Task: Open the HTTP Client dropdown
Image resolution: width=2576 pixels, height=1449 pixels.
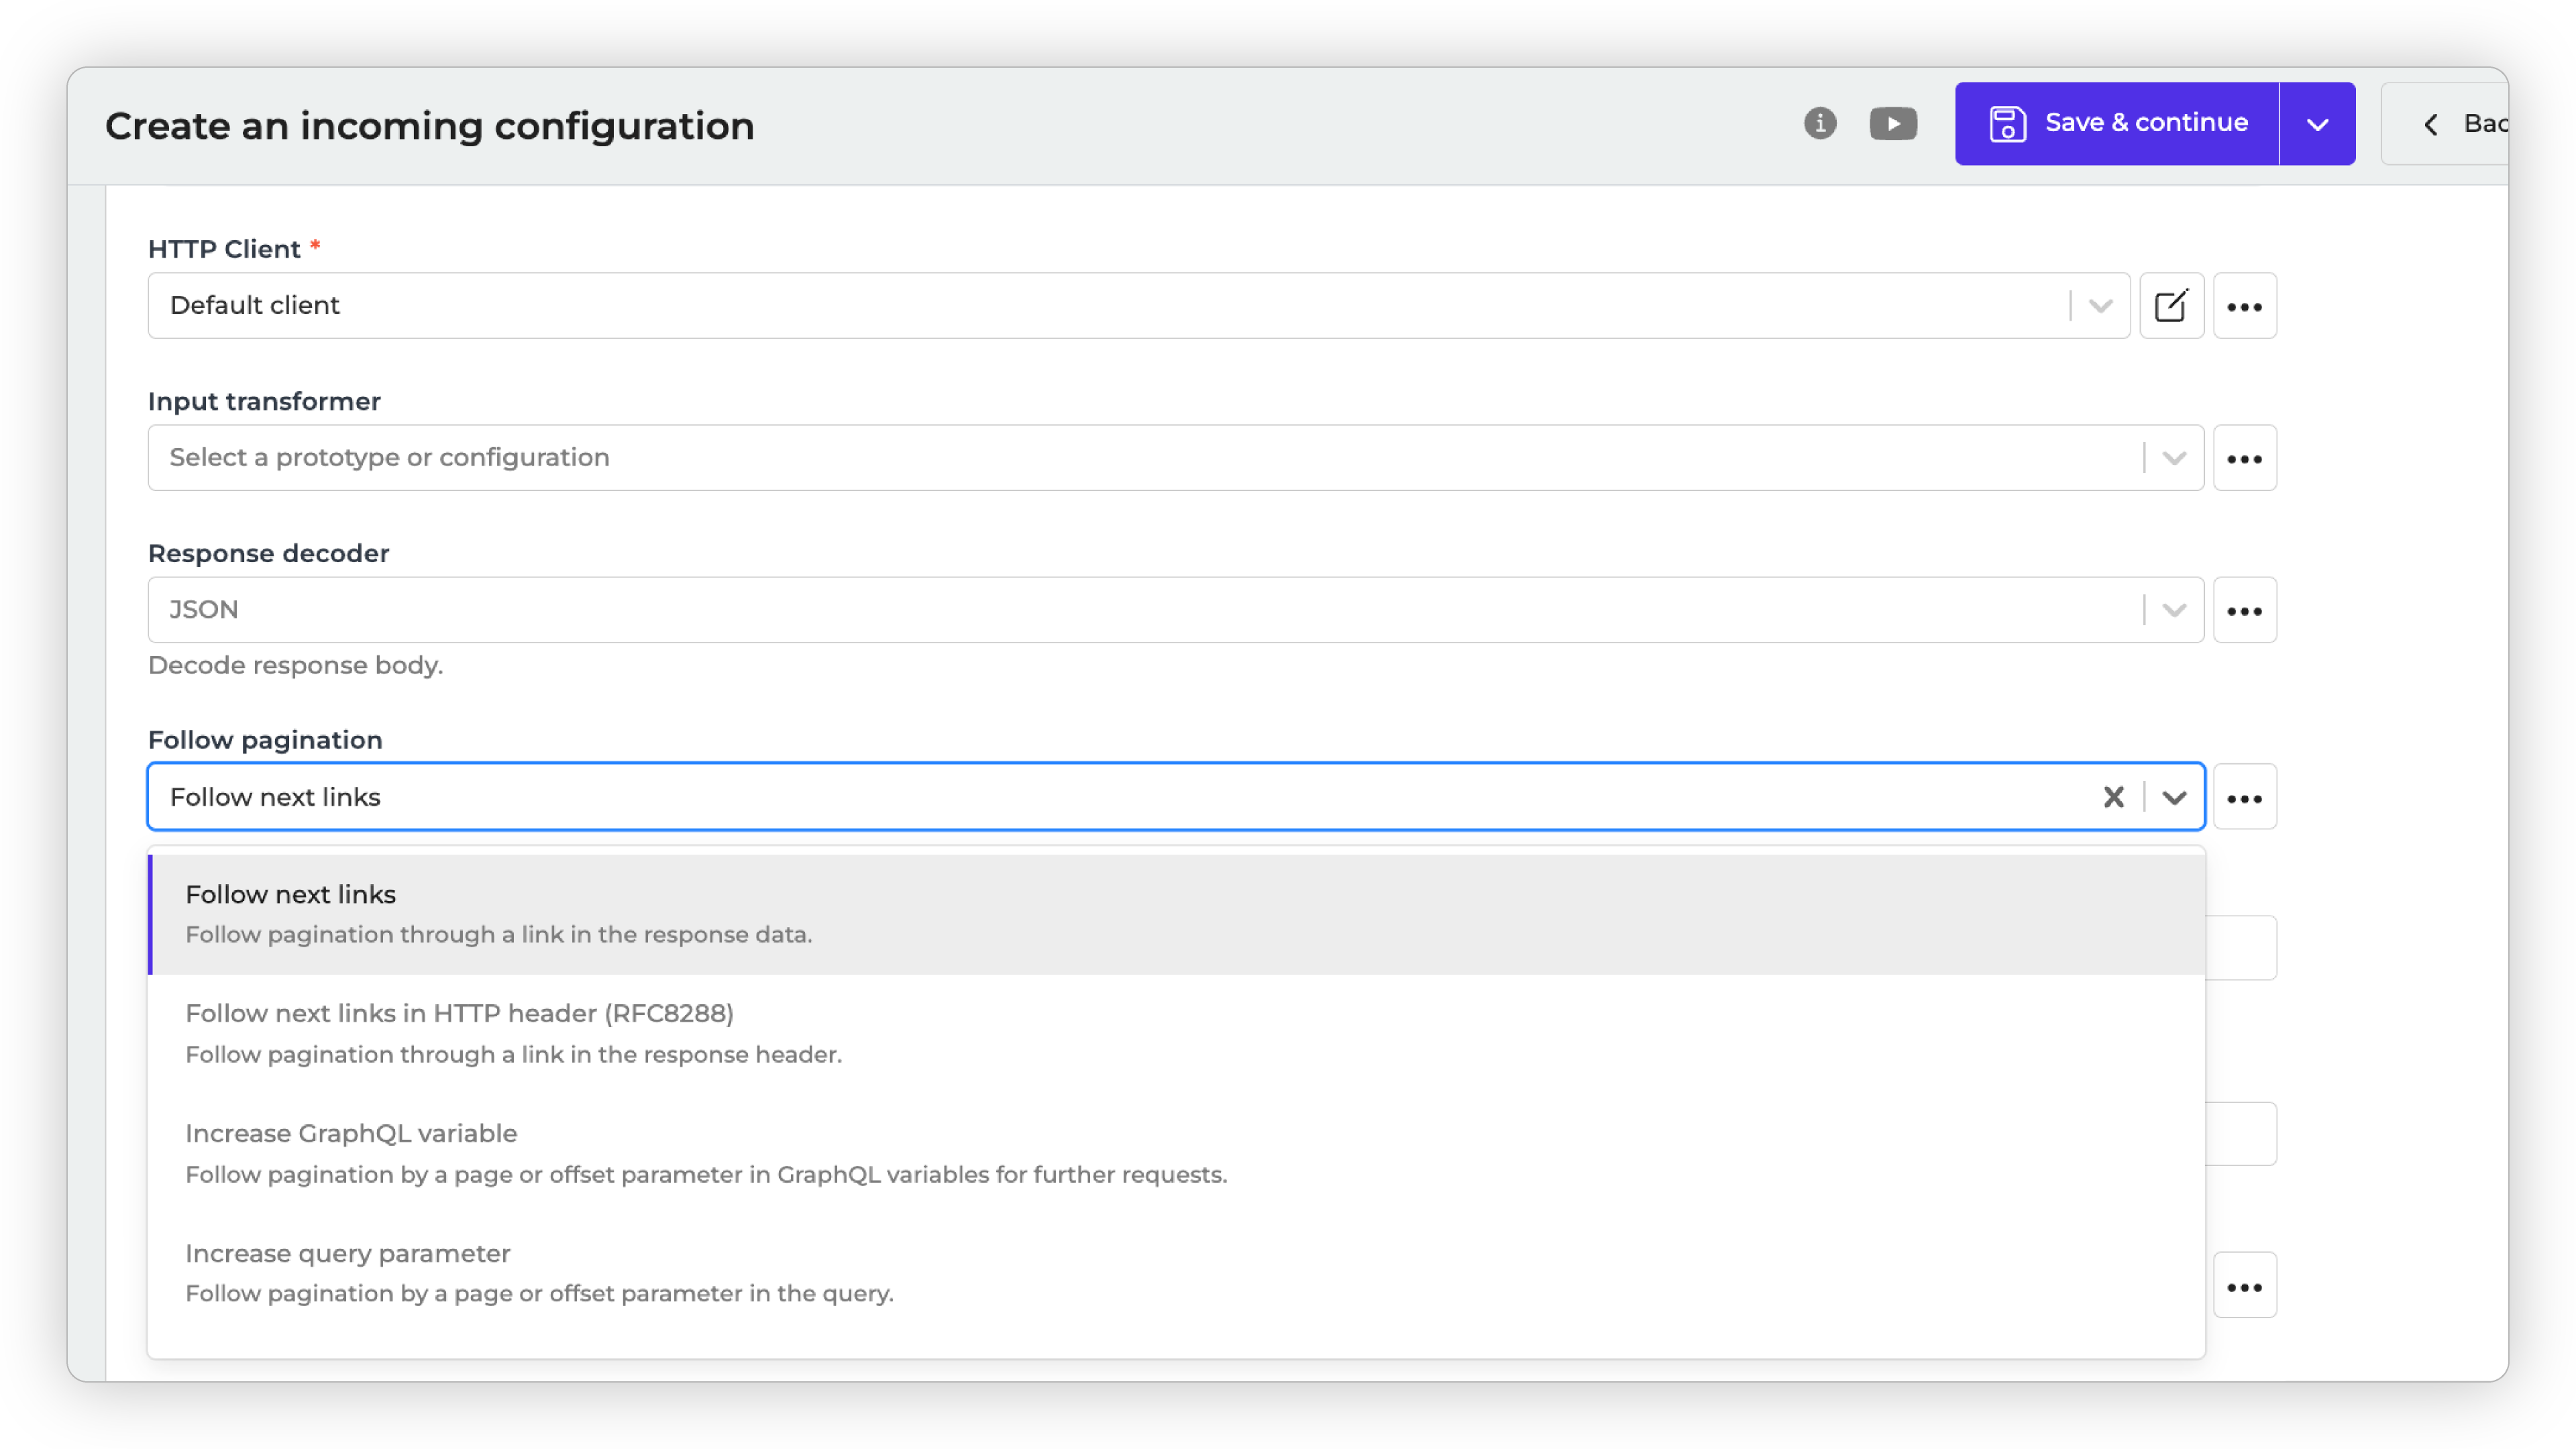Action: coord(1100,306)
